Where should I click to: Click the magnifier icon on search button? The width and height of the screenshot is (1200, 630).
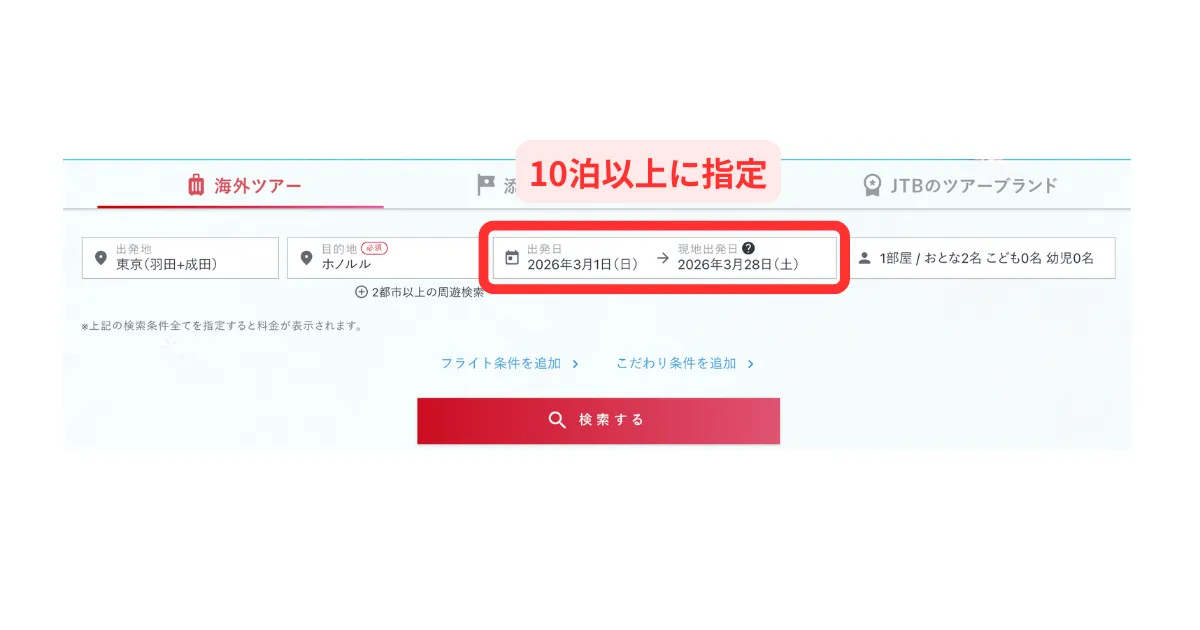tap(557, 420)
